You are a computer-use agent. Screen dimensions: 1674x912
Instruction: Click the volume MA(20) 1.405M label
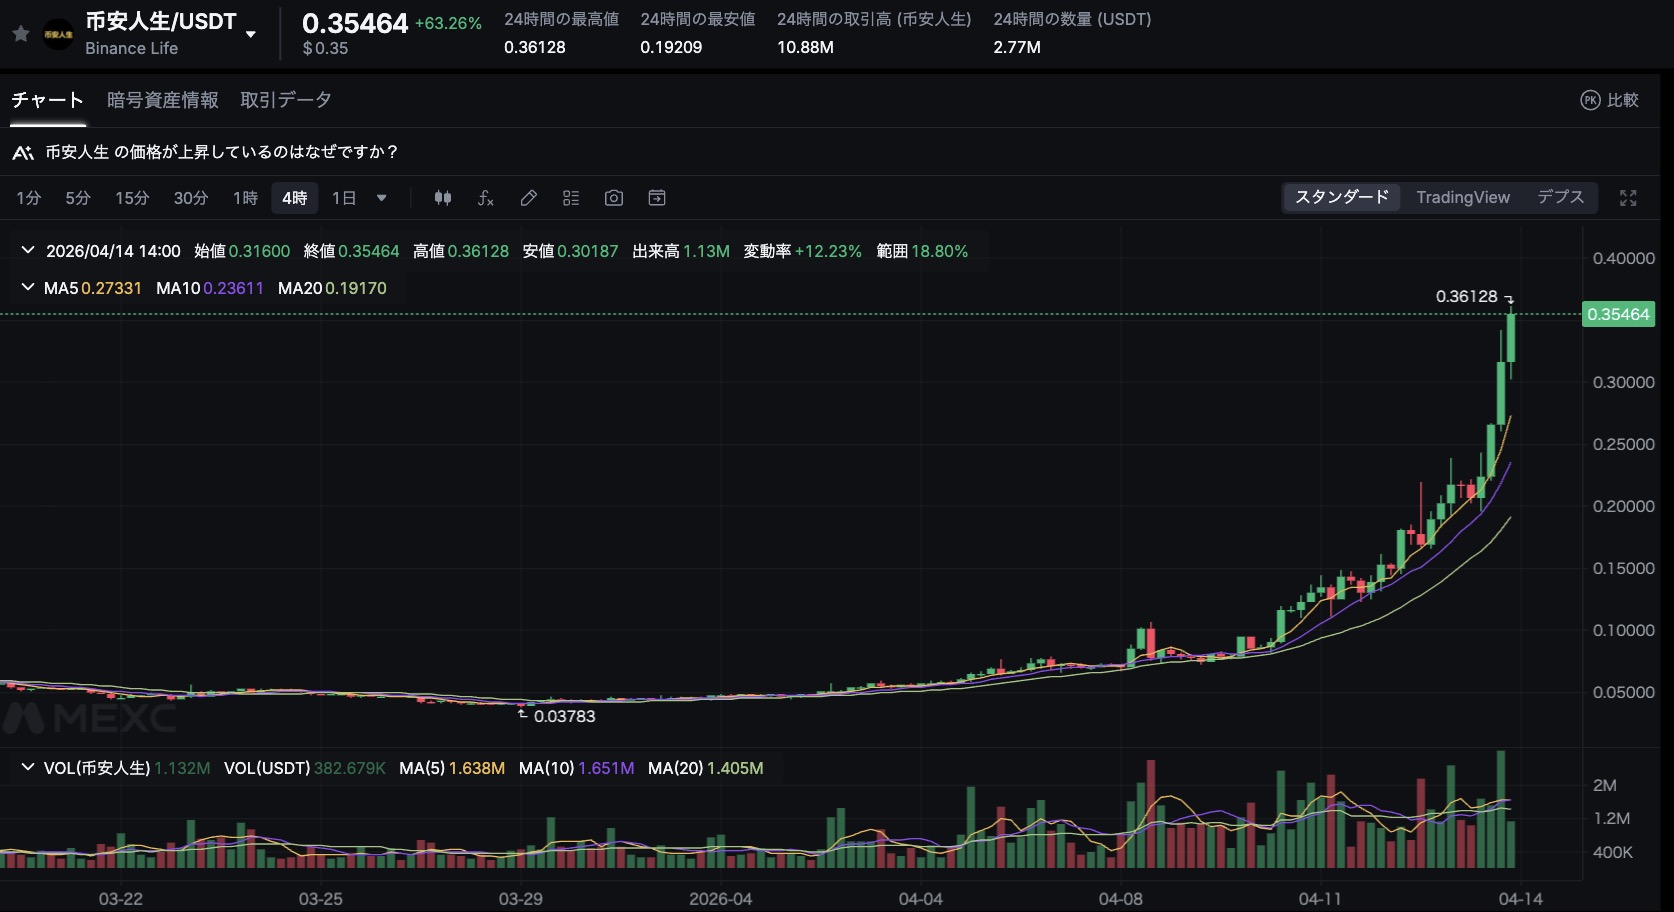pyautogui.click(x=706, y=768)
